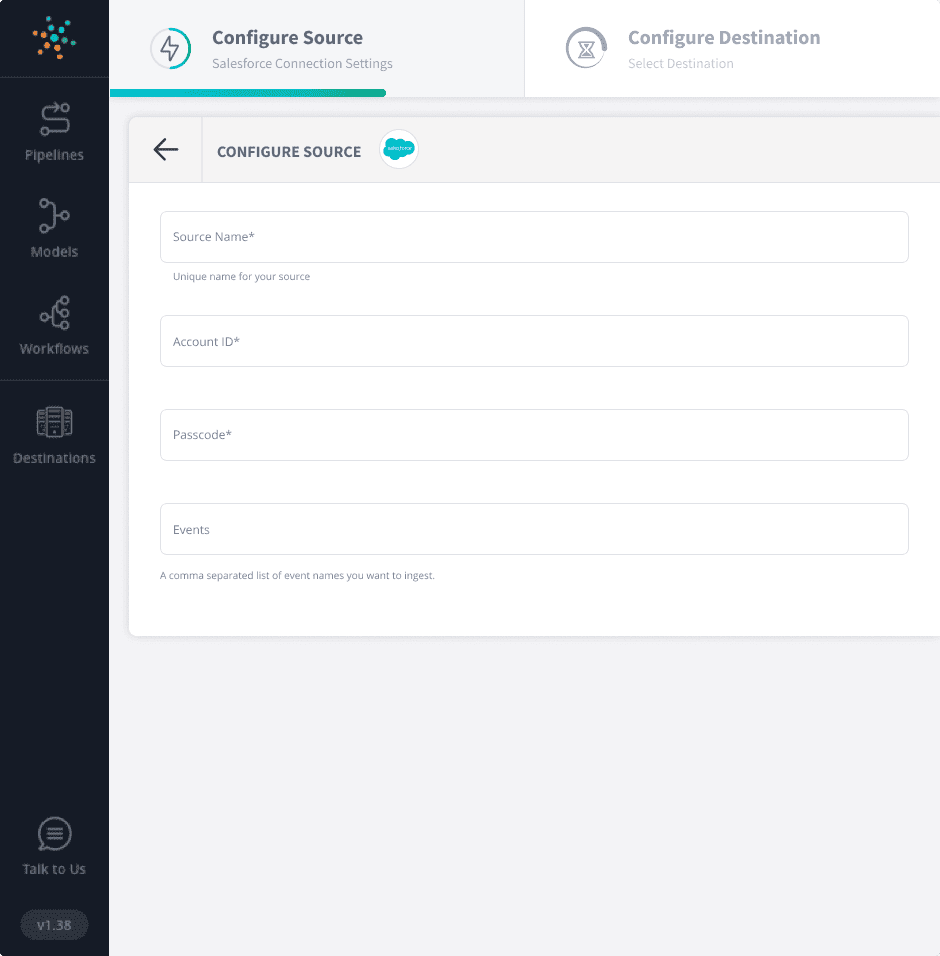Click the app logo in top-left corner

pyautogui.click(x=54, y=38)
